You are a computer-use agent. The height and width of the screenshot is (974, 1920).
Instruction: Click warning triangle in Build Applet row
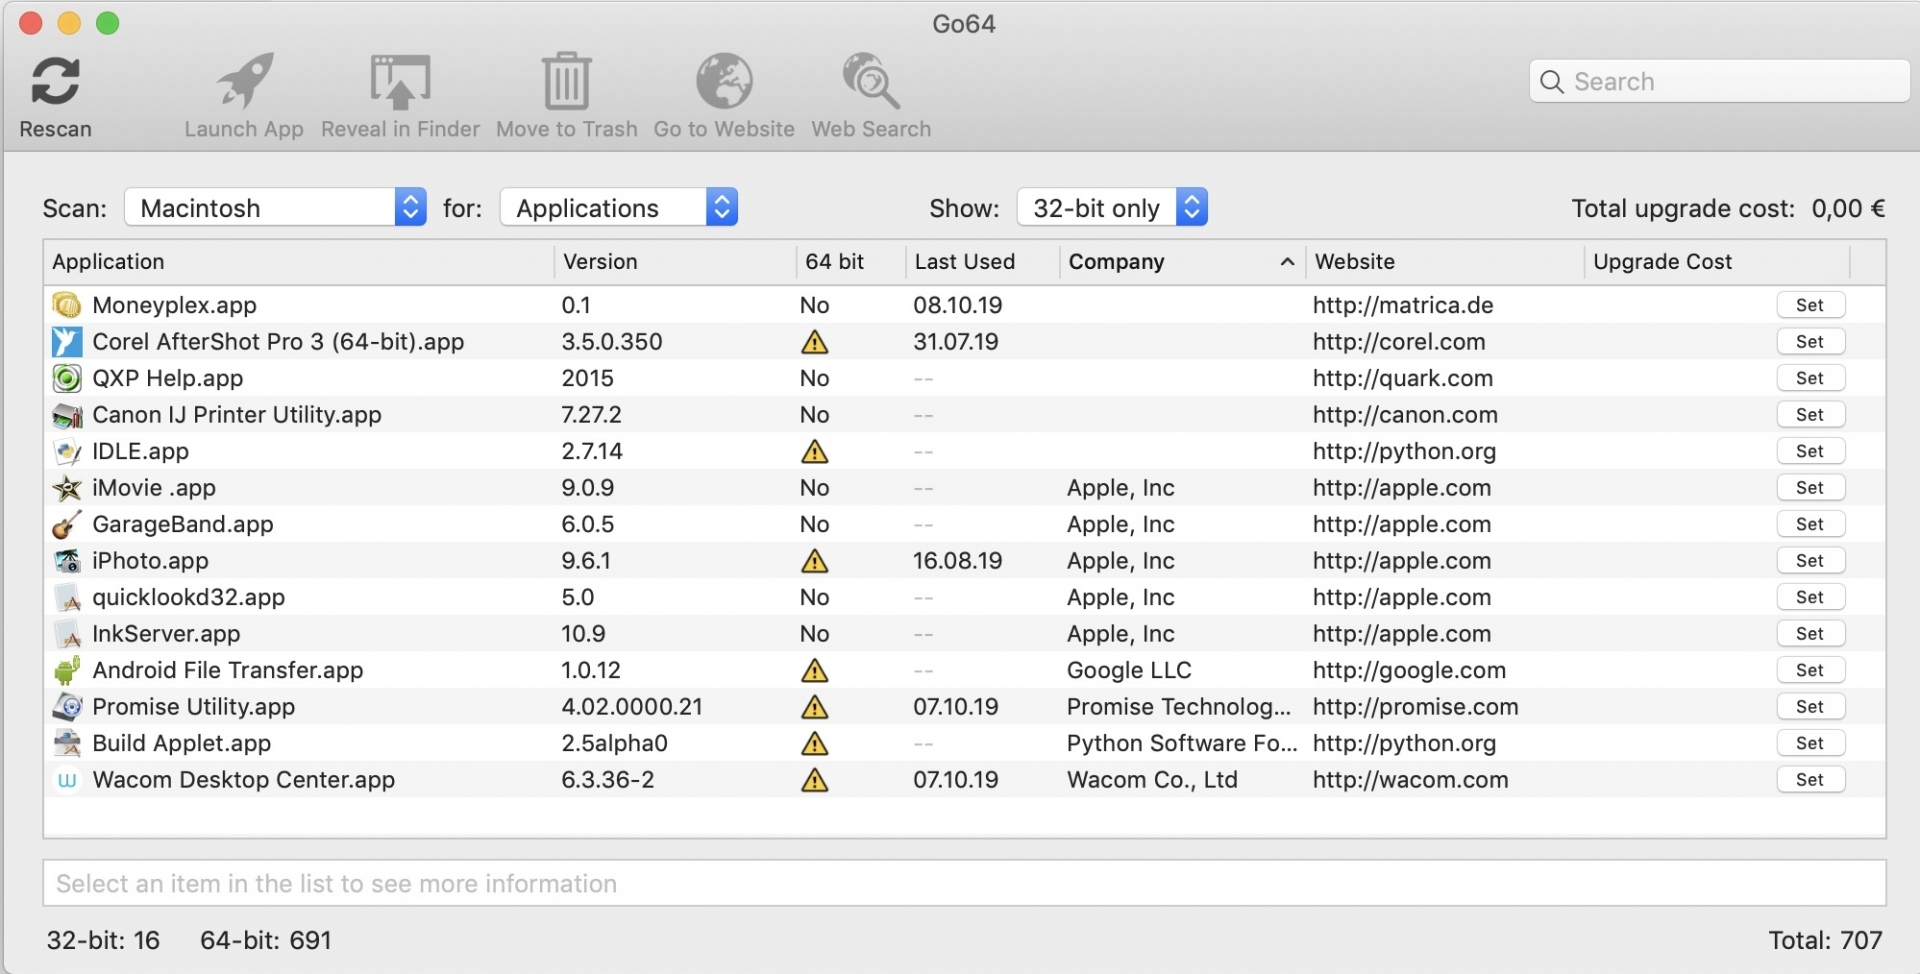coord(815,744)
